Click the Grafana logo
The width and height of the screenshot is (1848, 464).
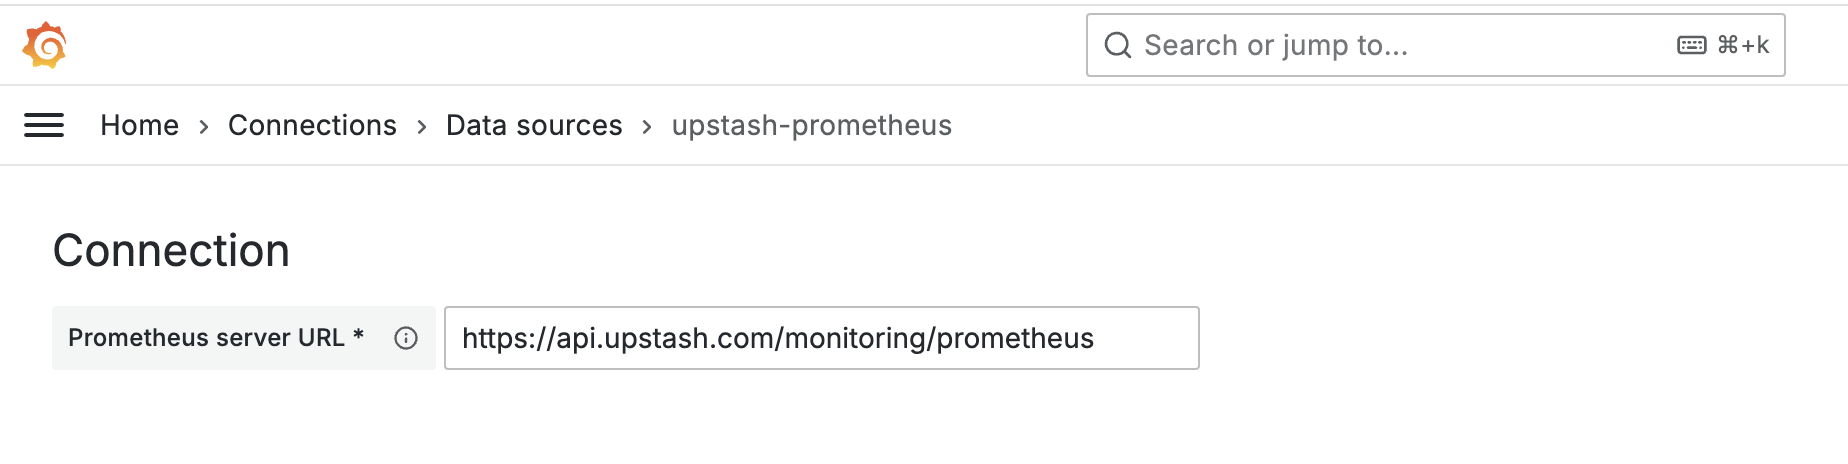pyautogui.click(x=45, y=45)
